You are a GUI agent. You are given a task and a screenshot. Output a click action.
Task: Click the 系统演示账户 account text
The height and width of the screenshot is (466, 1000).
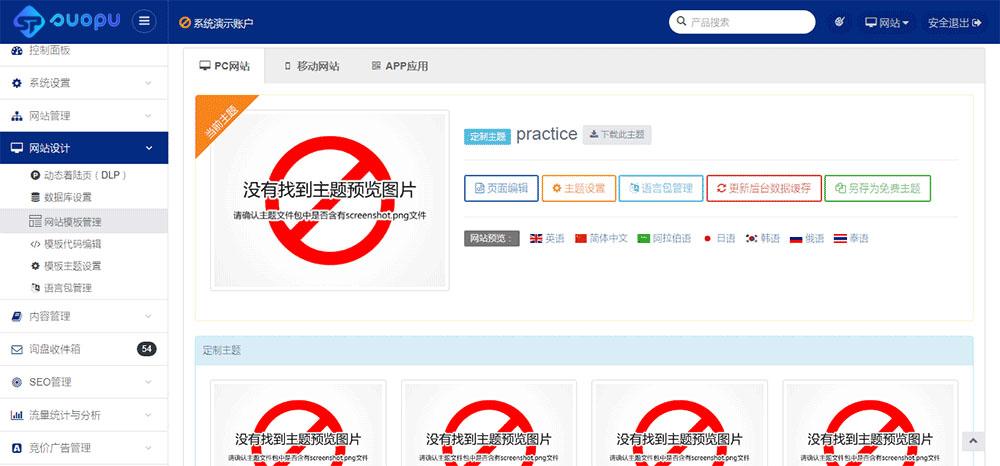223,23
